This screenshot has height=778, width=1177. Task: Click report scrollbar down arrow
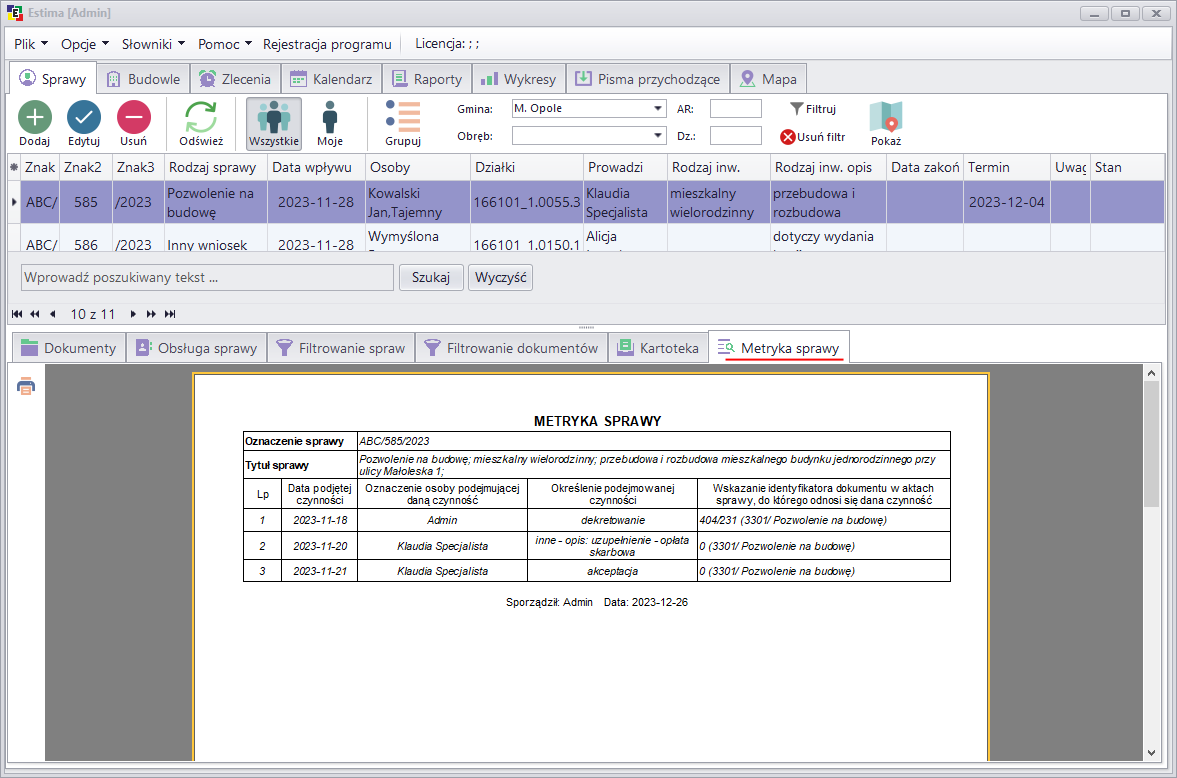pyautogui.click(x=1151, y=753)
